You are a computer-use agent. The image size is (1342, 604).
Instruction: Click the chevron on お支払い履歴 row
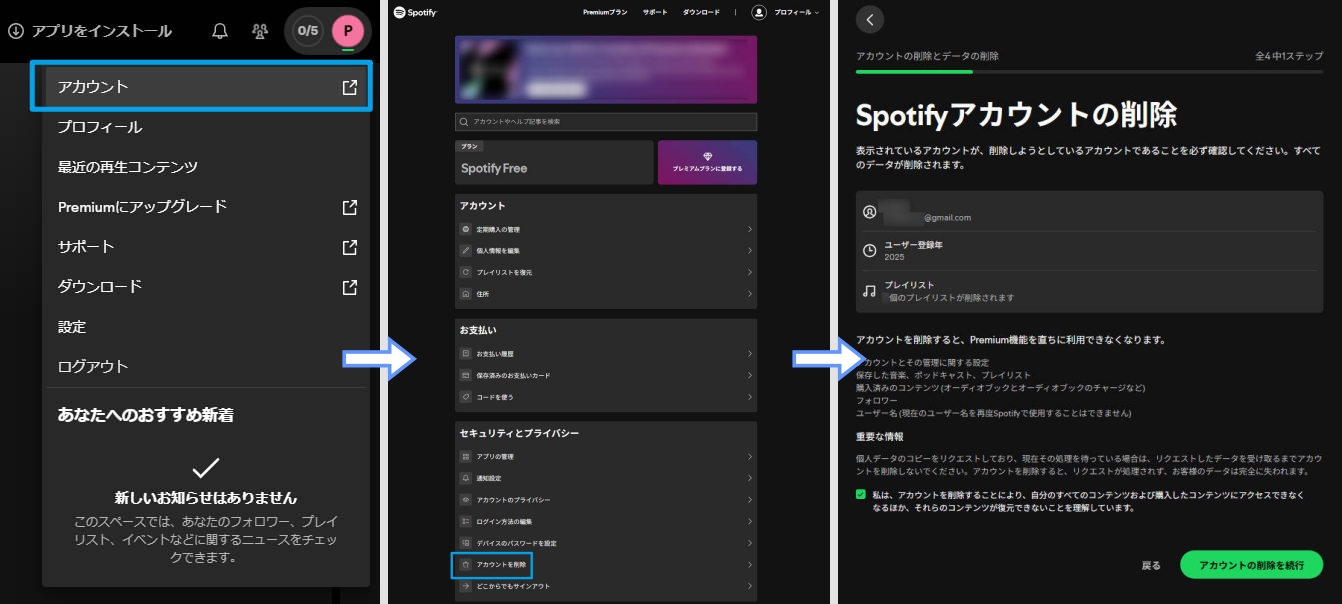[750, 353]
